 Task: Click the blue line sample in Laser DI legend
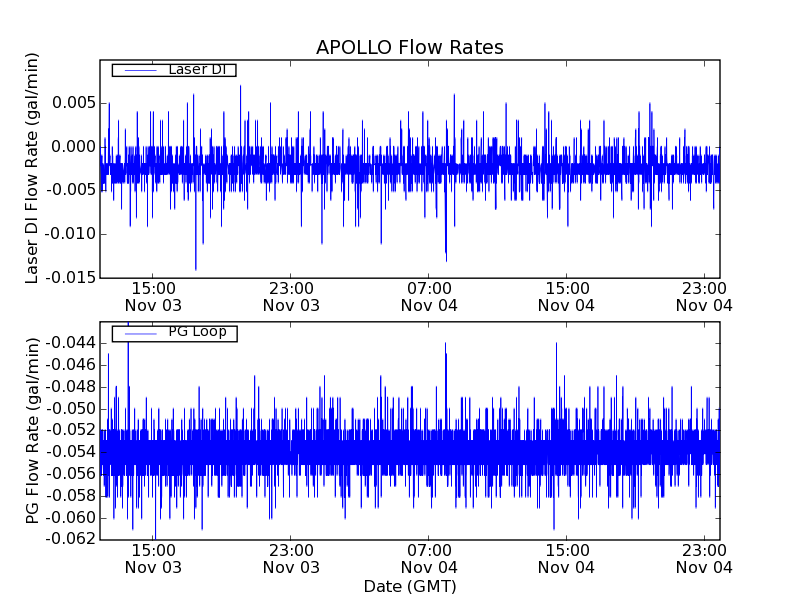pos(138,70)
